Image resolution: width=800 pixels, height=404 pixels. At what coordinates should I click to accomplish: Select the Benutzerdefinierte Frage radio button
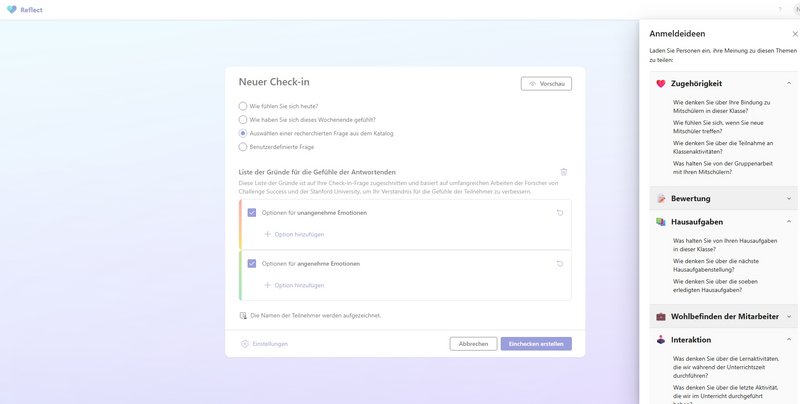243,147
